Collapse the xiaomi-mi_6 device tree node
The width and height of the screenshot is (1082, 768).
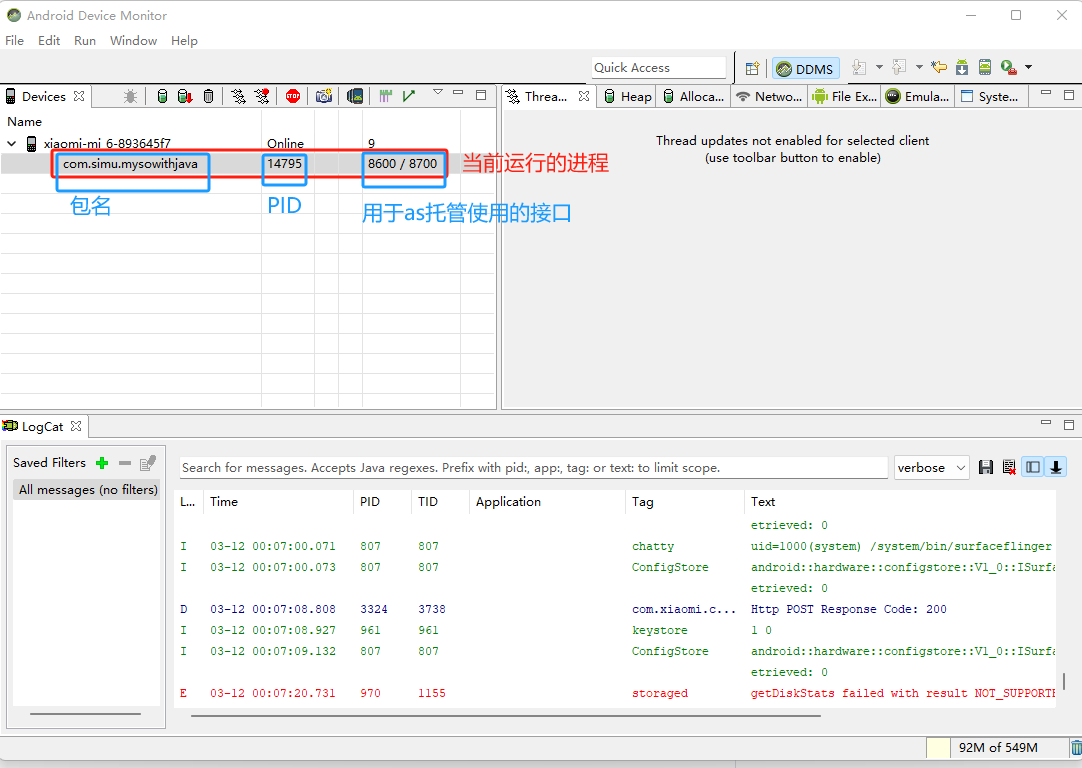[12, 144]
